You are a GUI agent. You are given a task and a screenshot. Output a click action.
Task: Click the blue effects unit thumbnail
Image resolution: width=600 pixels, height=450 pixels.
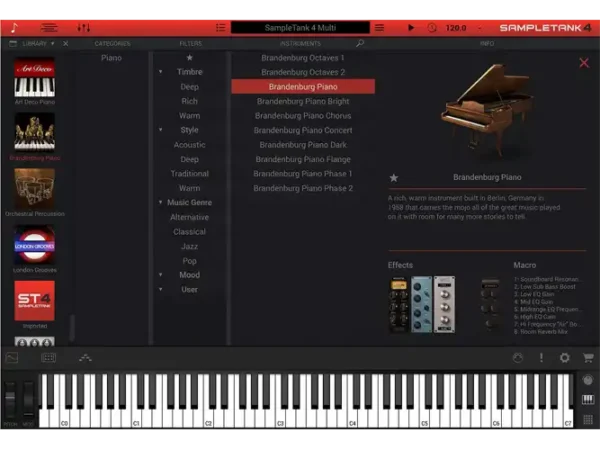421,304
